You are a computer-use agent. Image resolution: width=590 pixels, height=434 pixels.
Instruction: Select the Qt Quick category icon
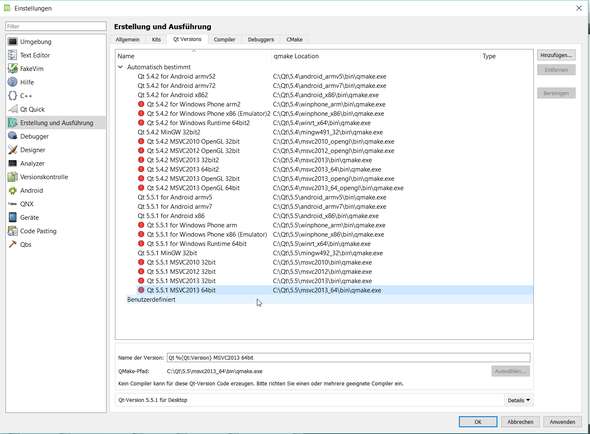click(x=12, y=109)
